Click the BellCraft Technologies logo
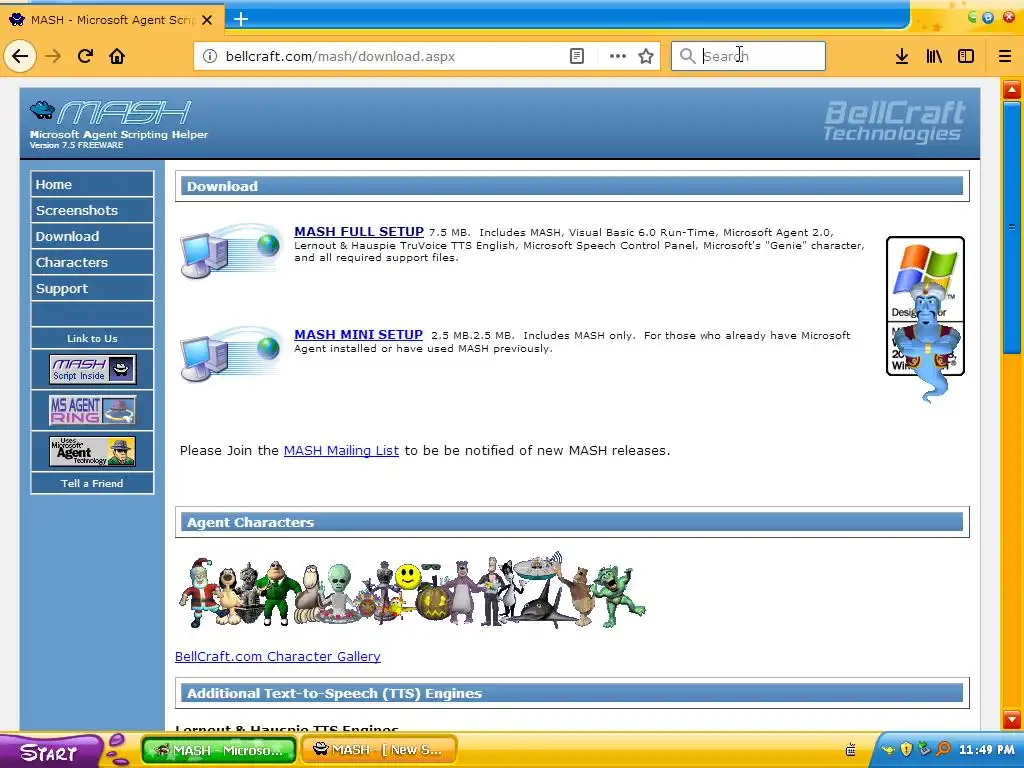Screen dimensions: 1024x768 (894, 121)
